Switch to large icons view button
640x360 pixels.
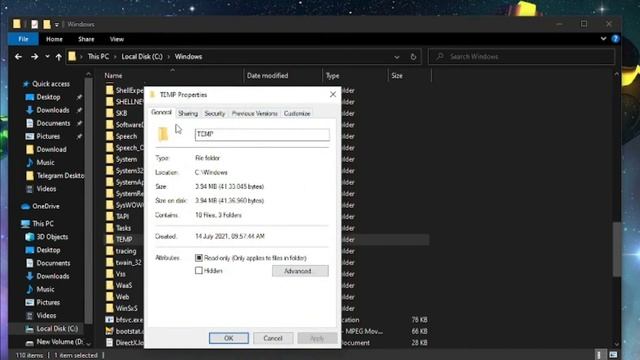pos(613,355)
